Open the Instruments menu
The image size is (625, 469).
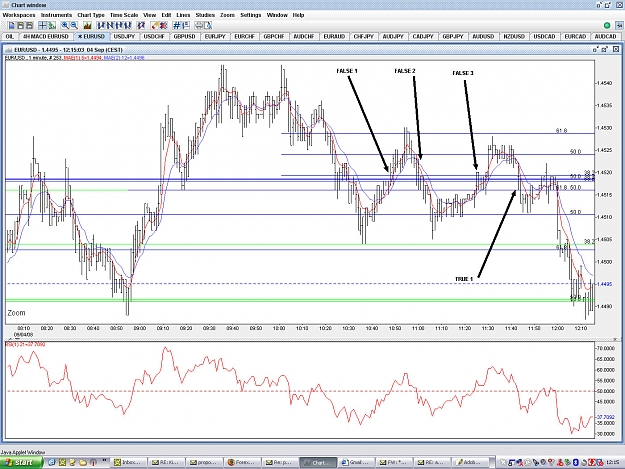point(56,15)
